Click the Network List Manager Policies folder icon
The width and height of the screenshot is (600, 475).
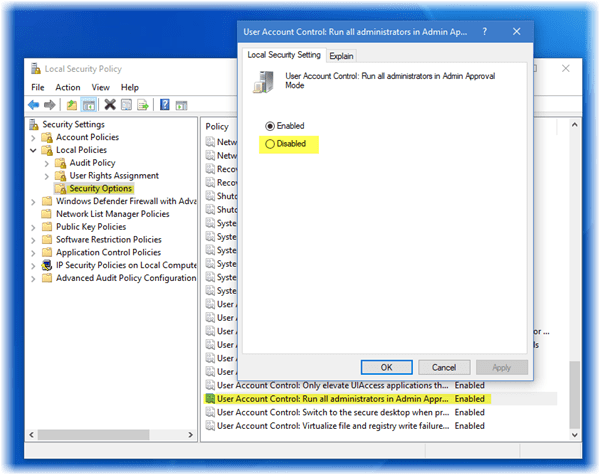(x=47, y=214)
